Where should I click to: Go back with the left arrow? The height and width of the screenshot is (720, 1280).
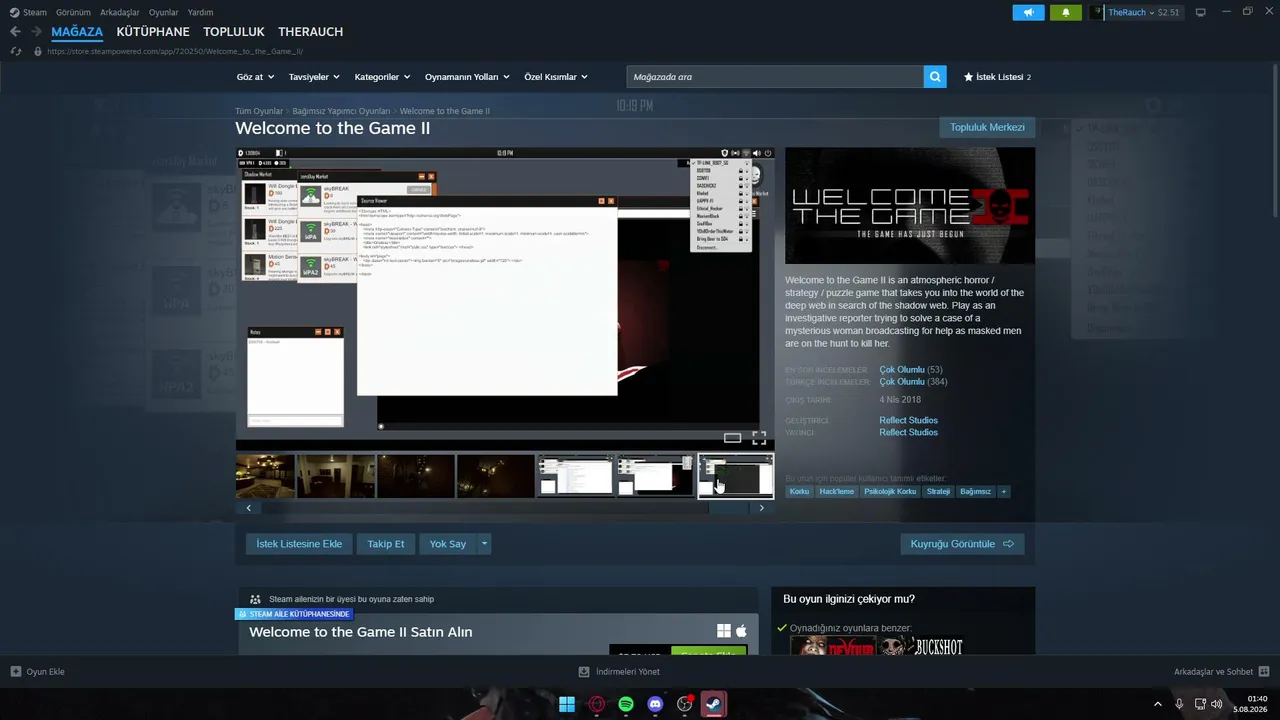(x=15, y=32)
